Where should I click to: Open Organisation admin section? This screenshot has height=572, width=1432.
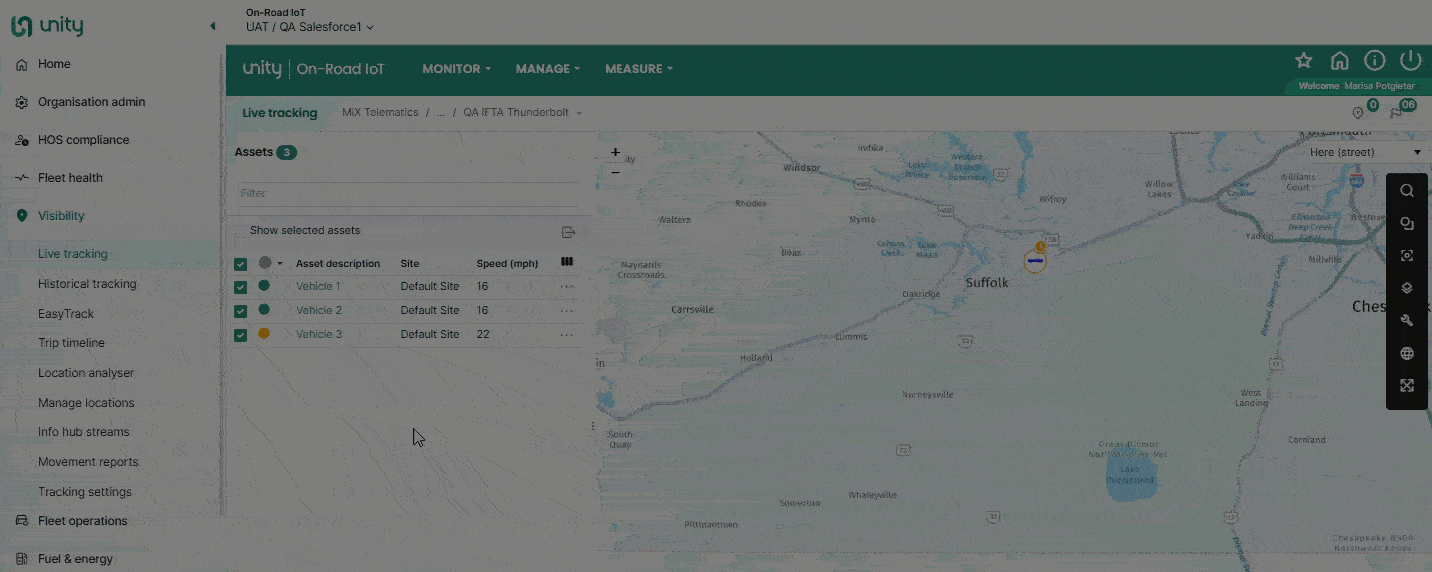tap(91, 102)
